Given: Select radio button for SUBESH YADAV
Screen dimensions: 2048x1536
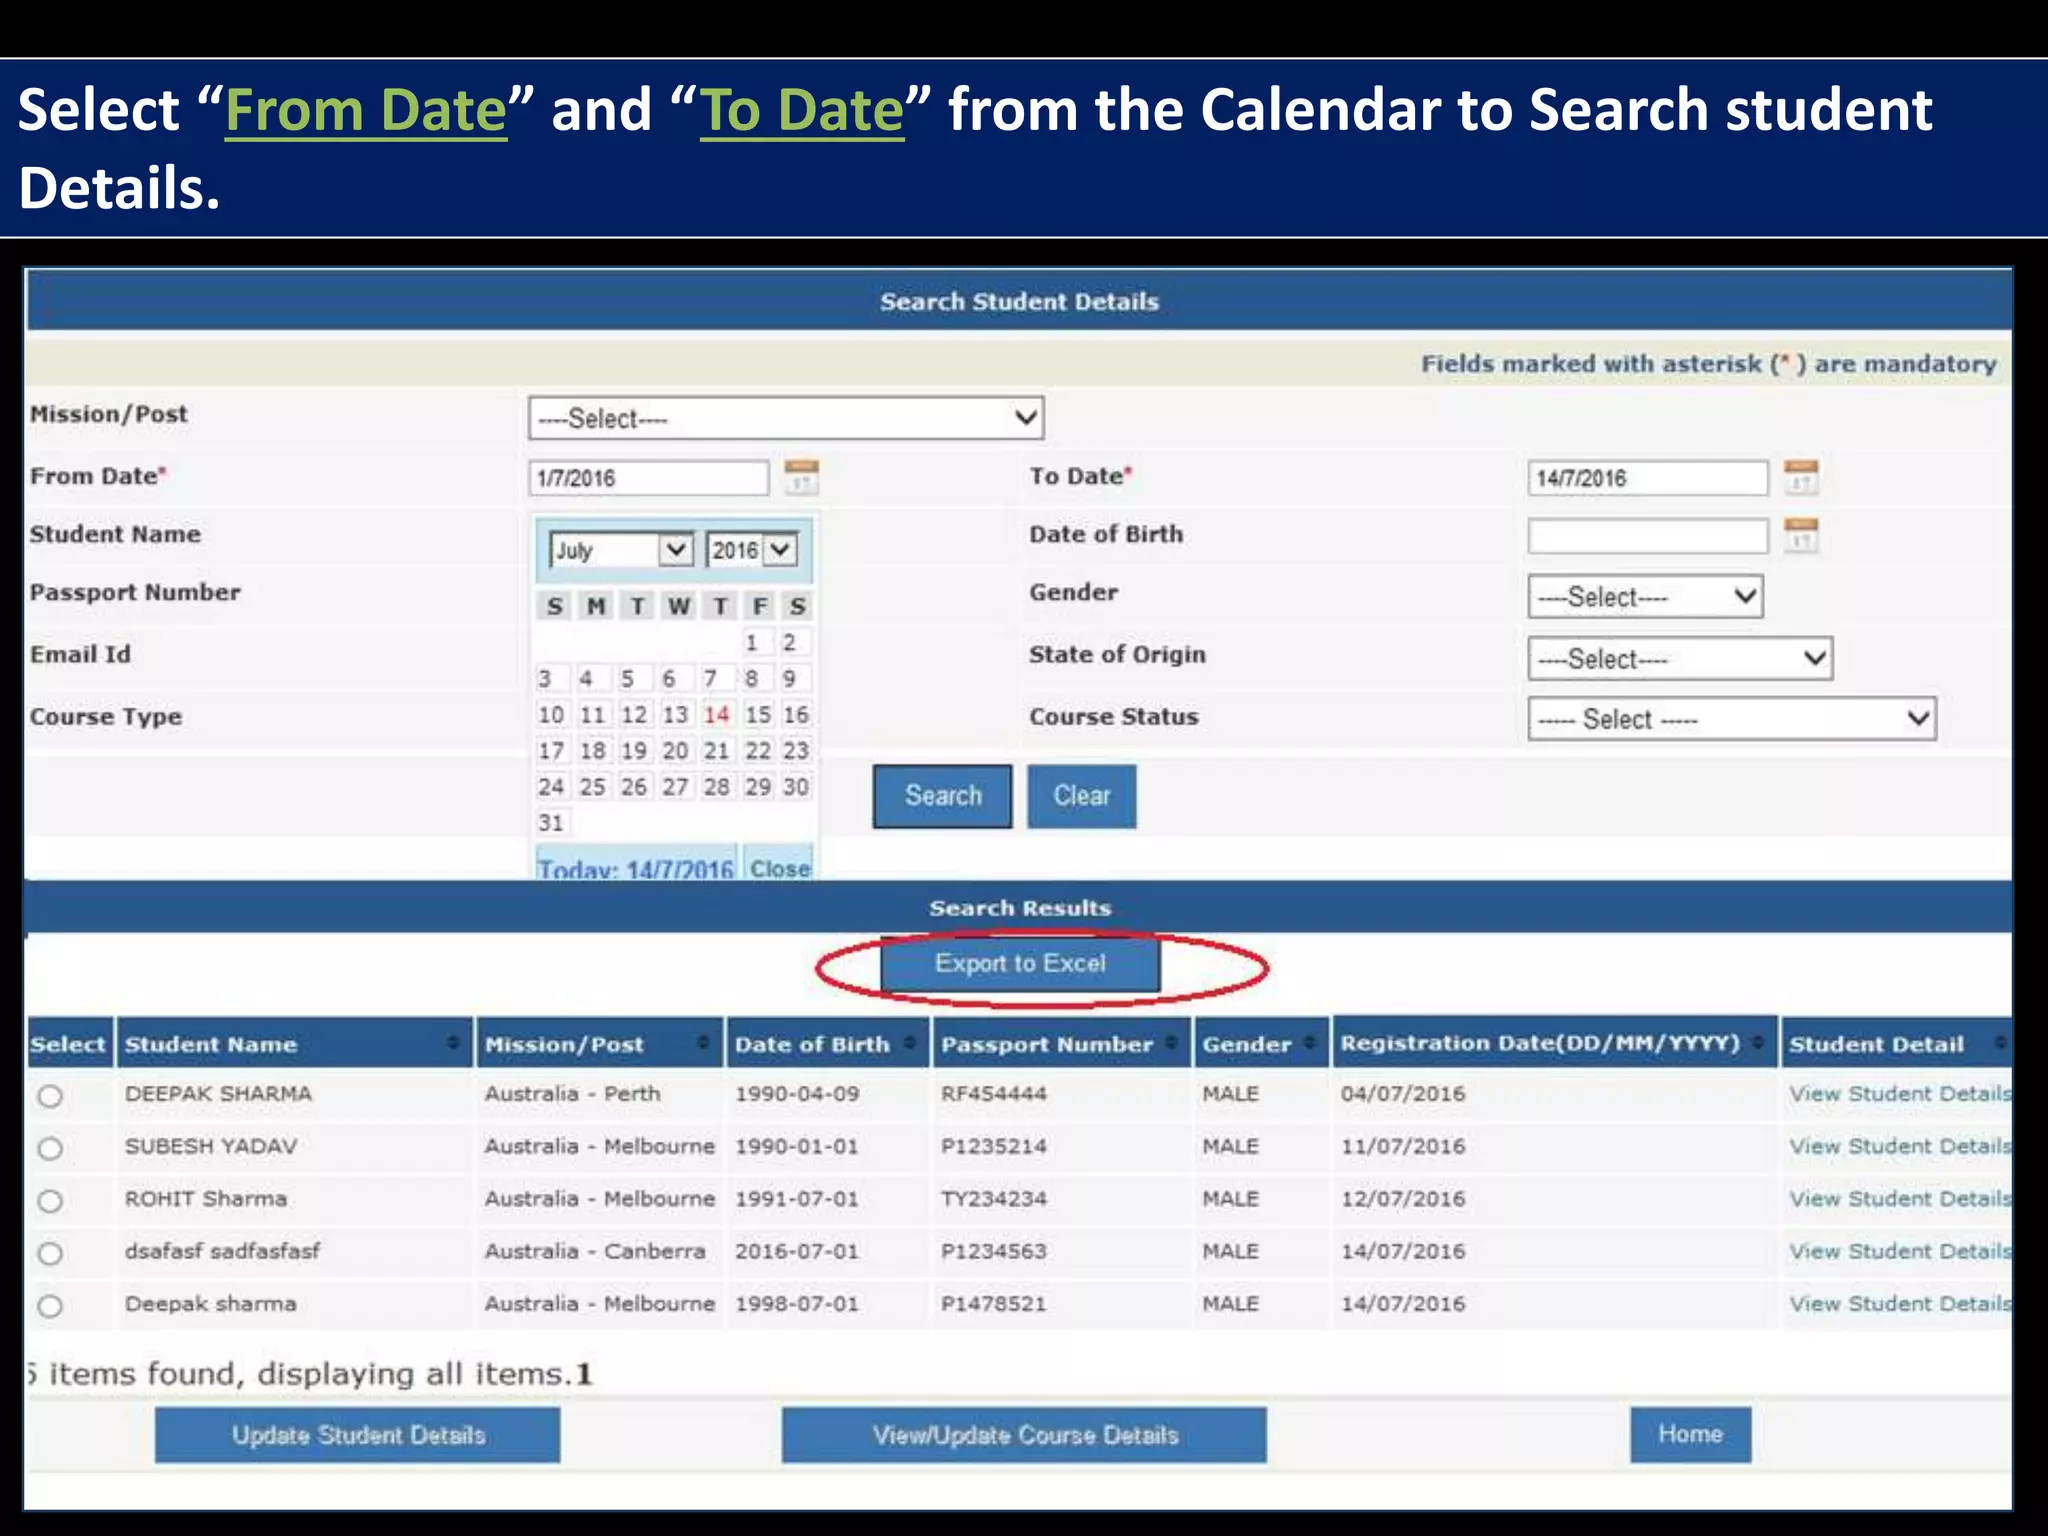Looking at the screenshot, I should point(50,1148).
